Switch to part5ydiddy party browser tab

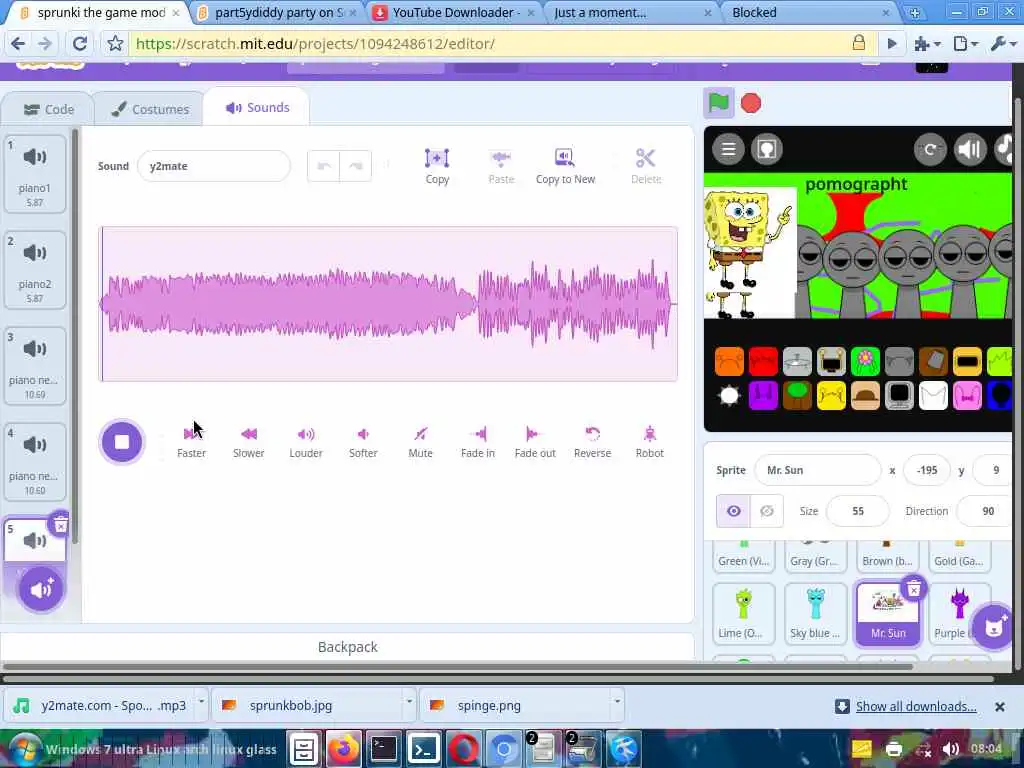coord(279,12)
